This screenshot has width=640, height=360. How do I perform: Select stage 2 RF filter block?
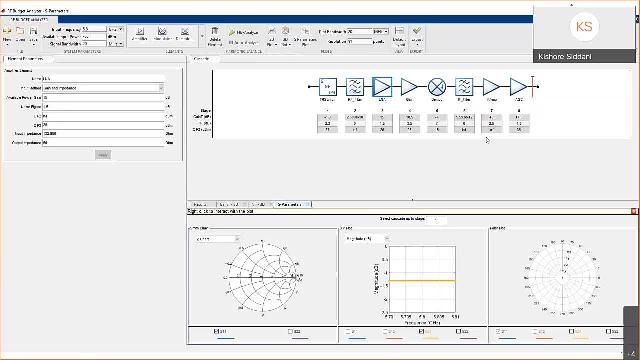point(355,87)
